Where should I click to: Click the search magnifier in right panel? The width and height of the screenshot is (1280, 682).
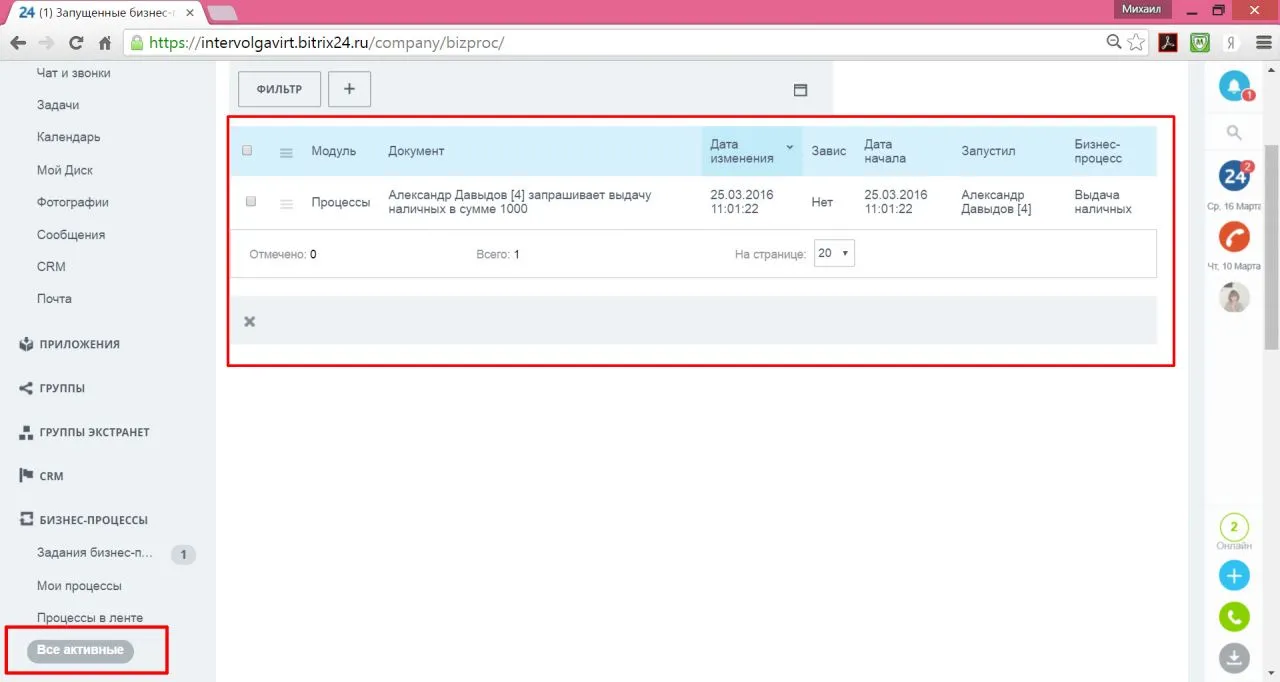[1234, 132]
